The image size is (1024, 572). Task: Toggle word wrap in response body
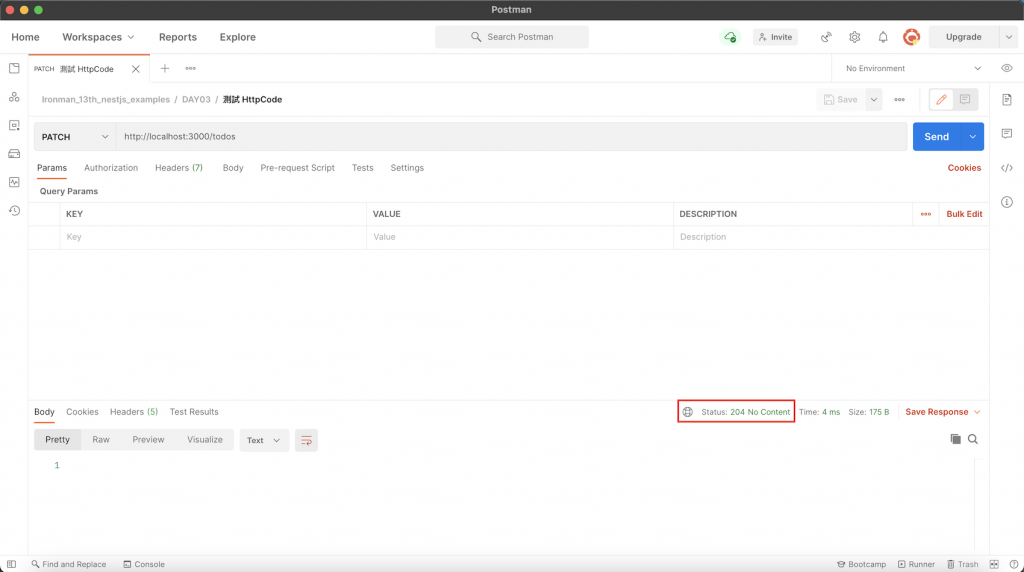tap(306, 441)
